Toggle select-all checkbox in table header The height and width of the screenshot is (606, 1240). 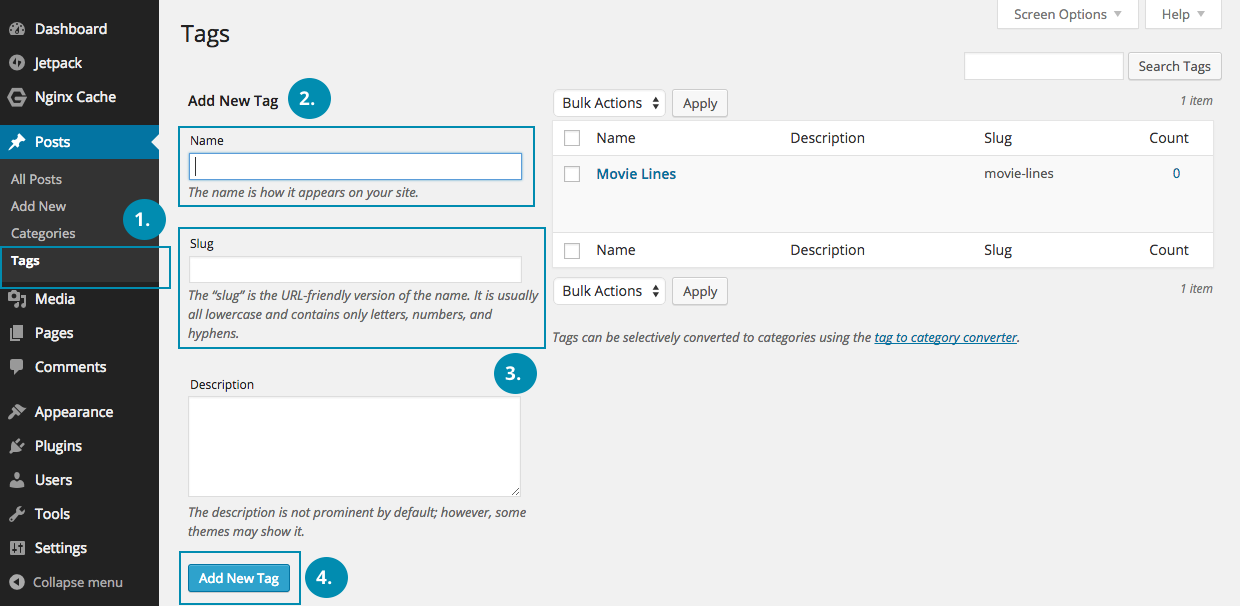point(572,138)
